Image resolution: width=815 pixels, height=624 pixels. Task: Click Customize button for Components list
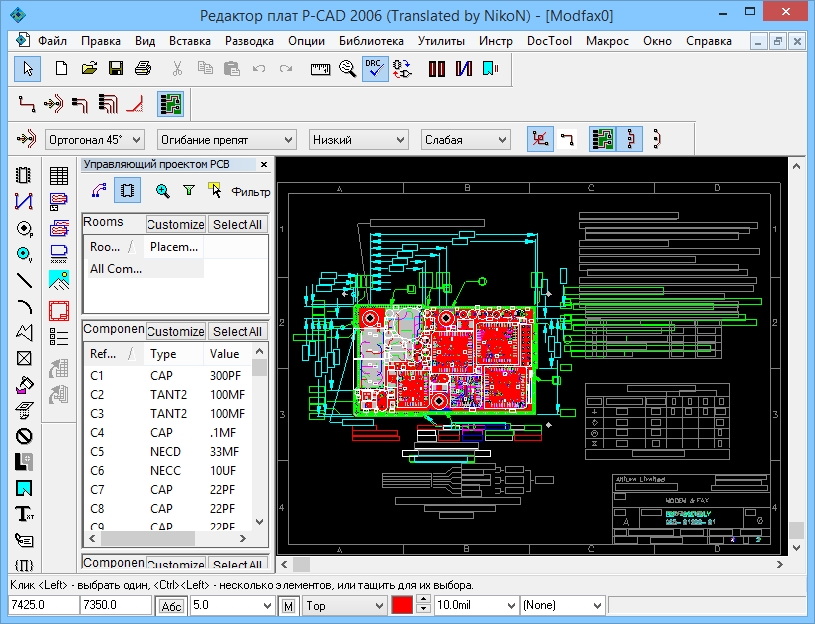pos(176,331)
